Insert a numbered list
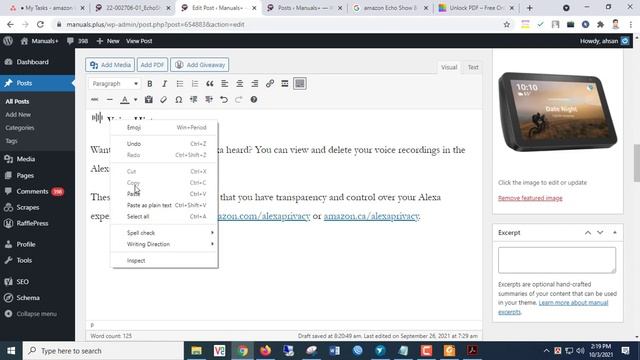Screen dimensions: 640x360 (195, 84)
